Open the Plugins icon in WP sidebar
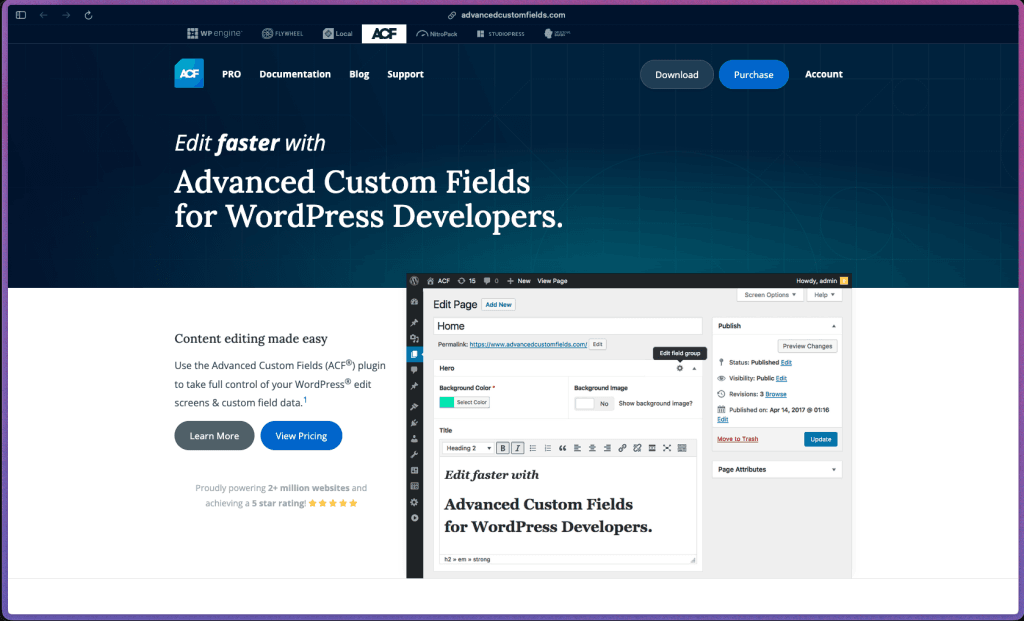This screenshot has height=621, width=1024. [x=414, y=422]
